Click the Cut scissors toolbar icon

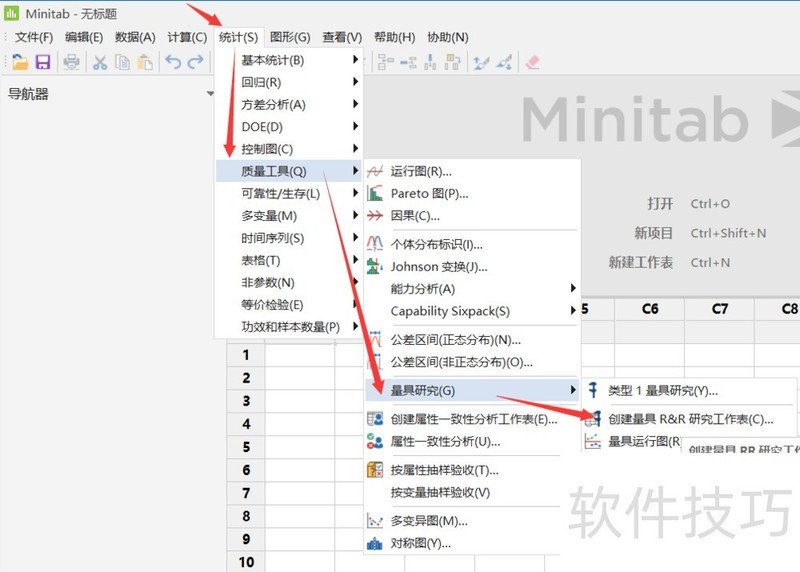[x=100, y=62]
